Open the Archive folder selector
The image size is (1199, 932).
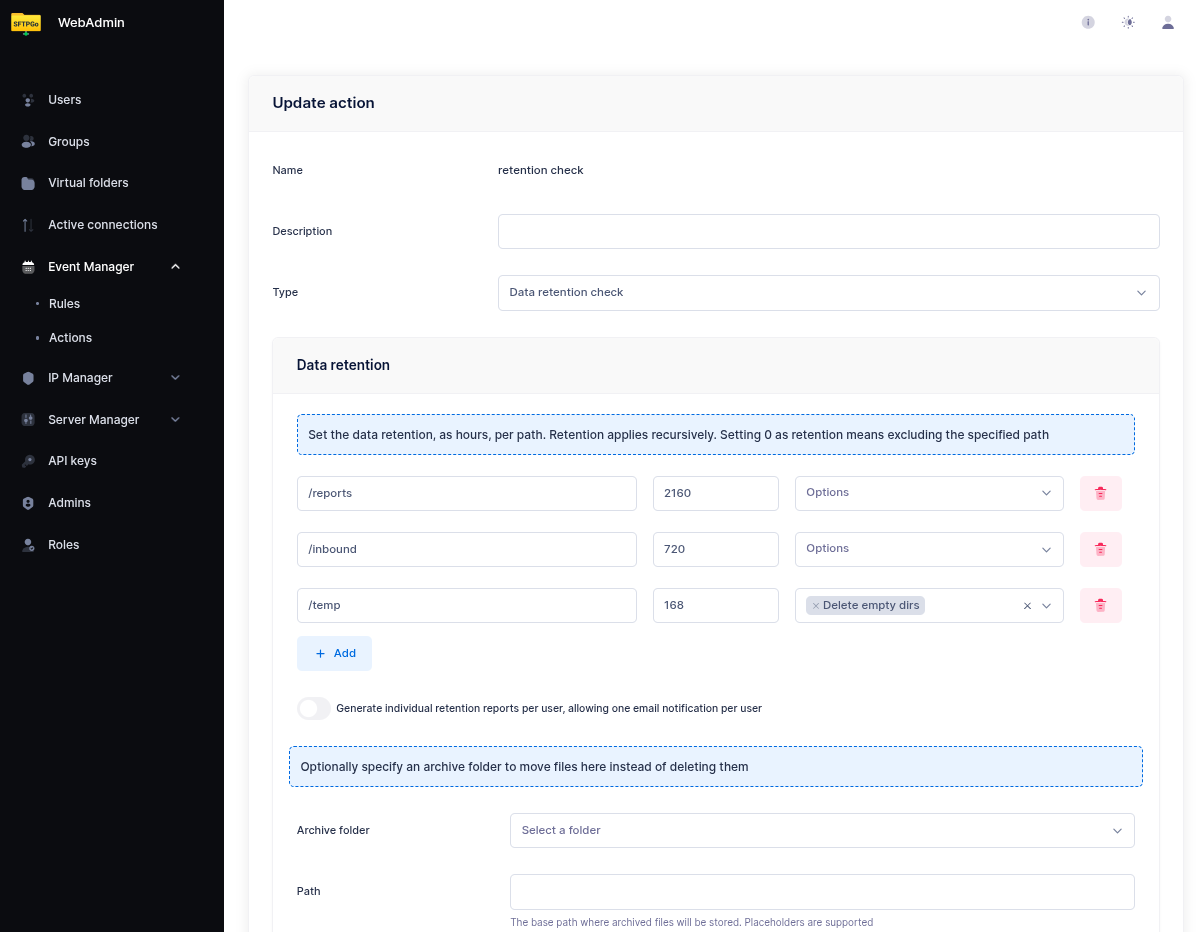tap(821, 830)
